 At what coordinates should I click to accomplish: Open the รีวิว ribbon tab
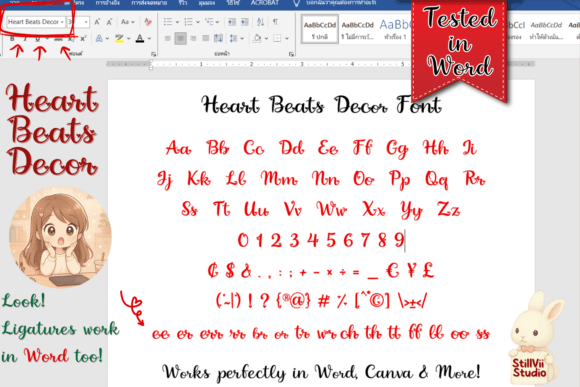tap(183, 3)
